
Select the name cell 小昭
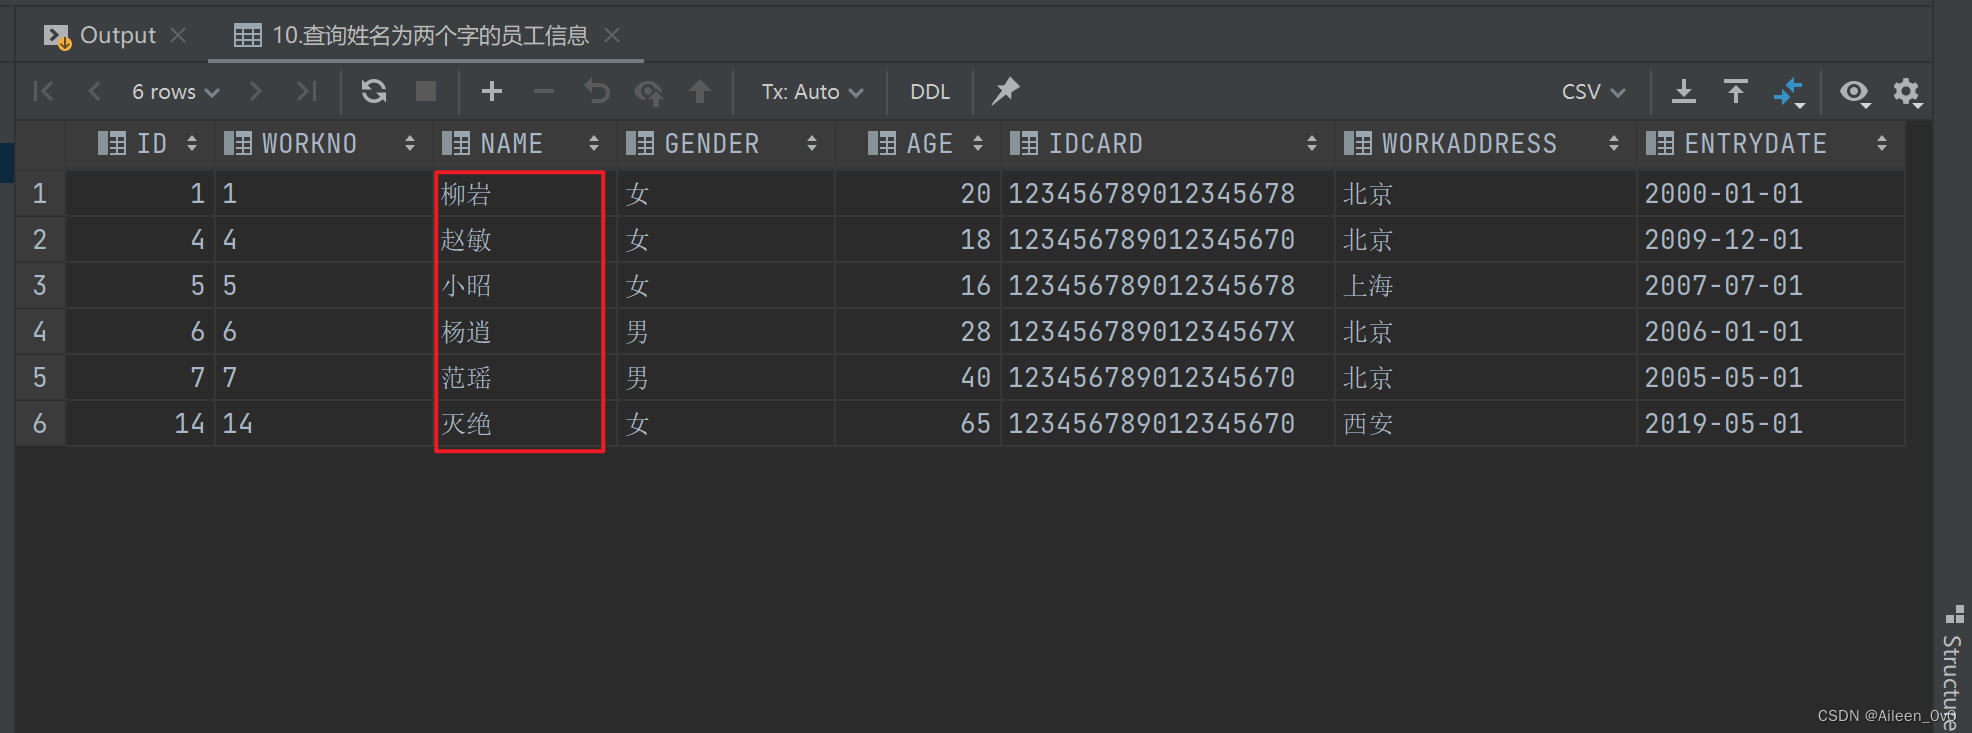(x=524, y=286)
